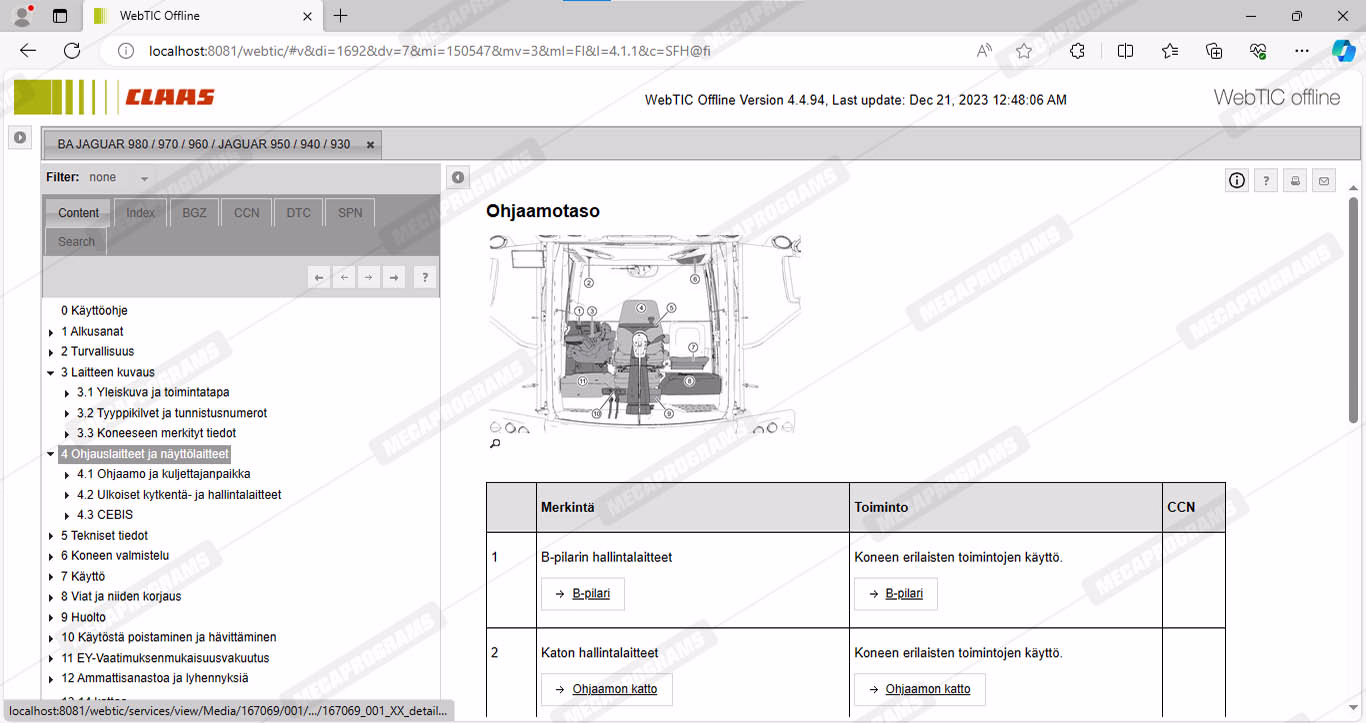Select 5 Tekniset tiedot in the tree
This screenshot has width=1366, height=723.
(104, 536)
